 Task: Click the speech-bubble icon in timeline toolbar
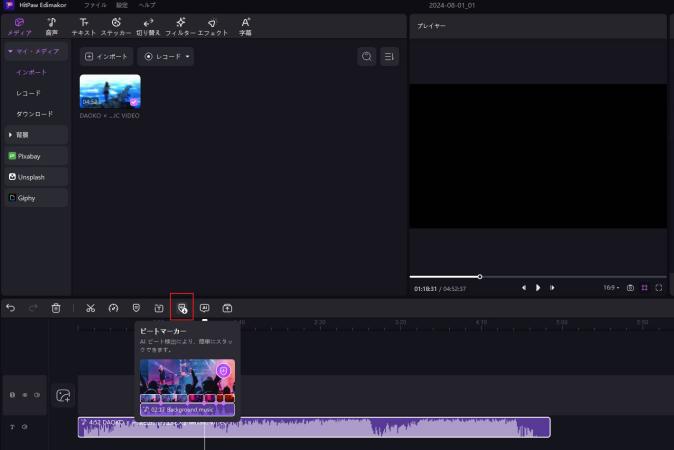[x=205, y=308]
